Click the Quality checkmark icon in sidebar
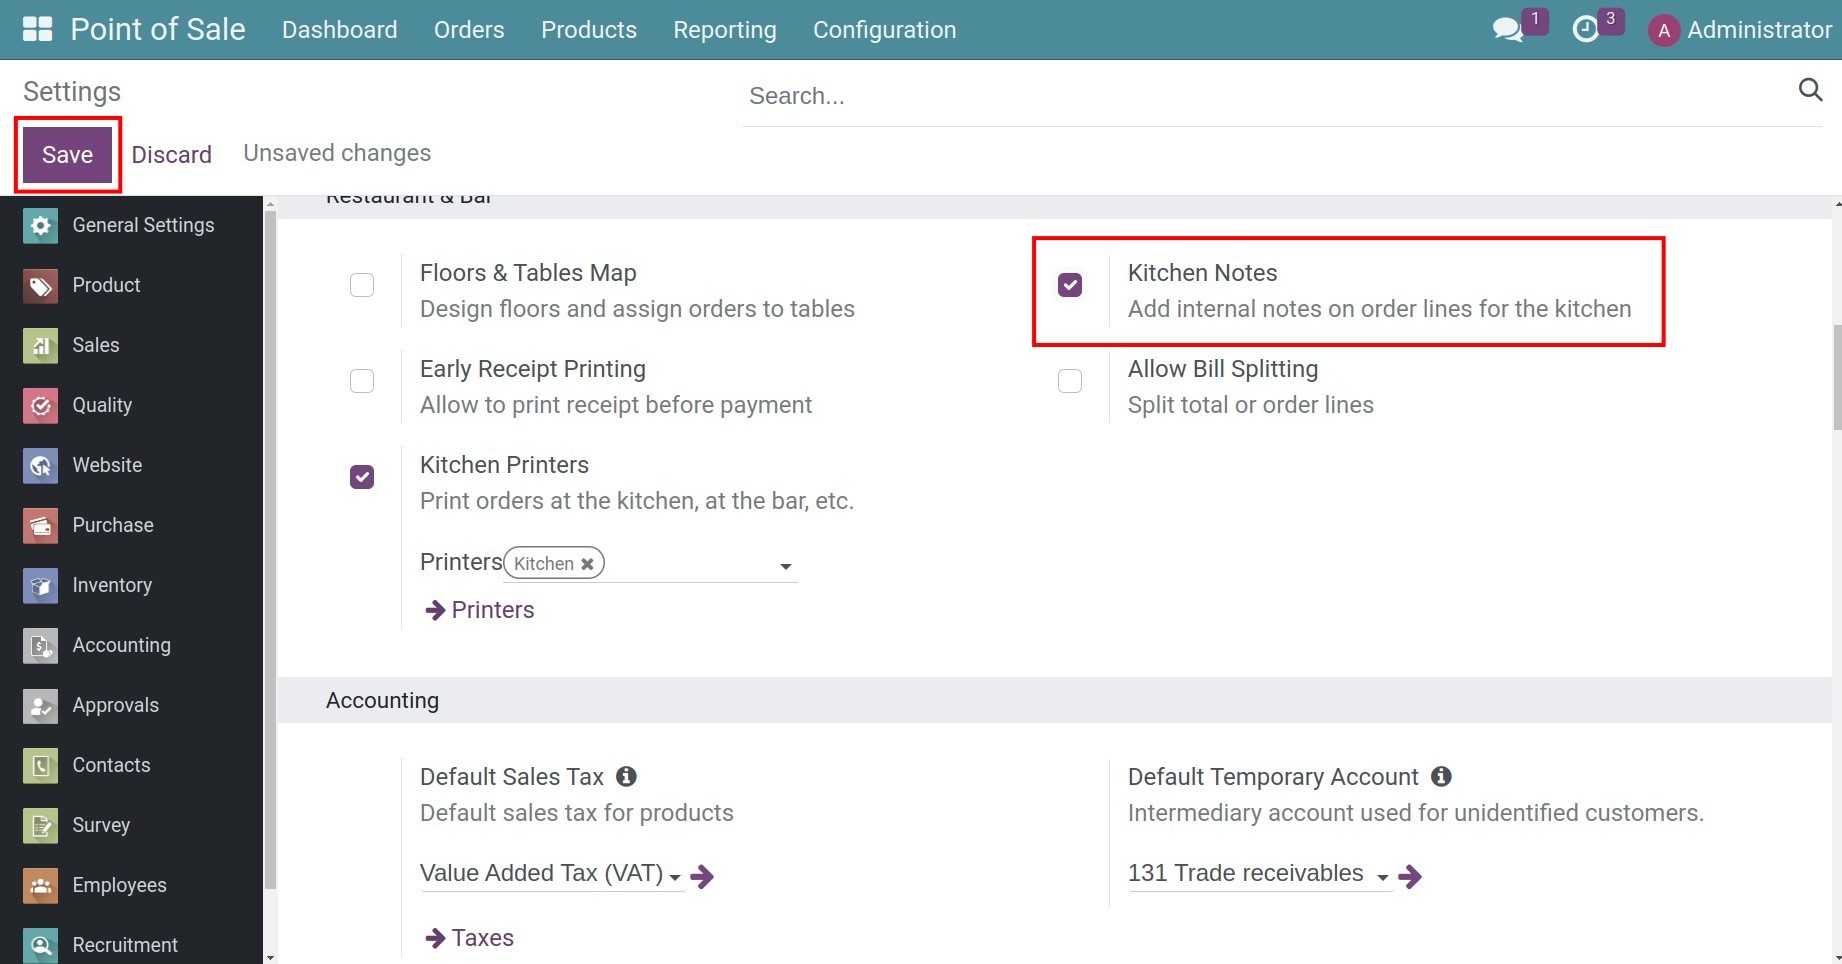The image size is (1842, 964). pyautogui.click(x=40, y=405)
